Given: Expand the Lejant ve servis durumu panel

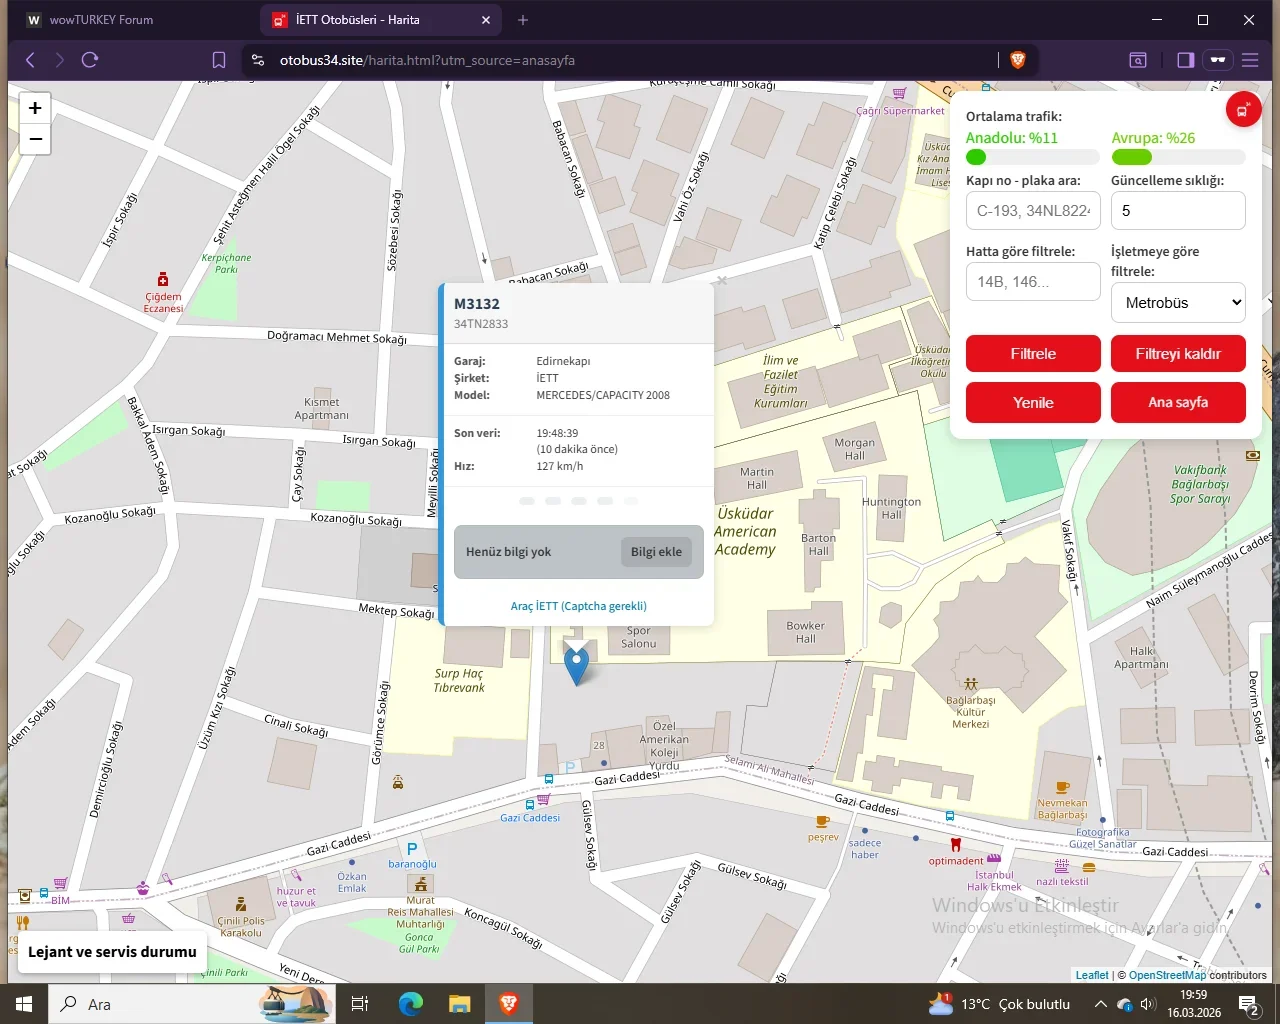Looking at the screenshot, I should coord(112,952).
